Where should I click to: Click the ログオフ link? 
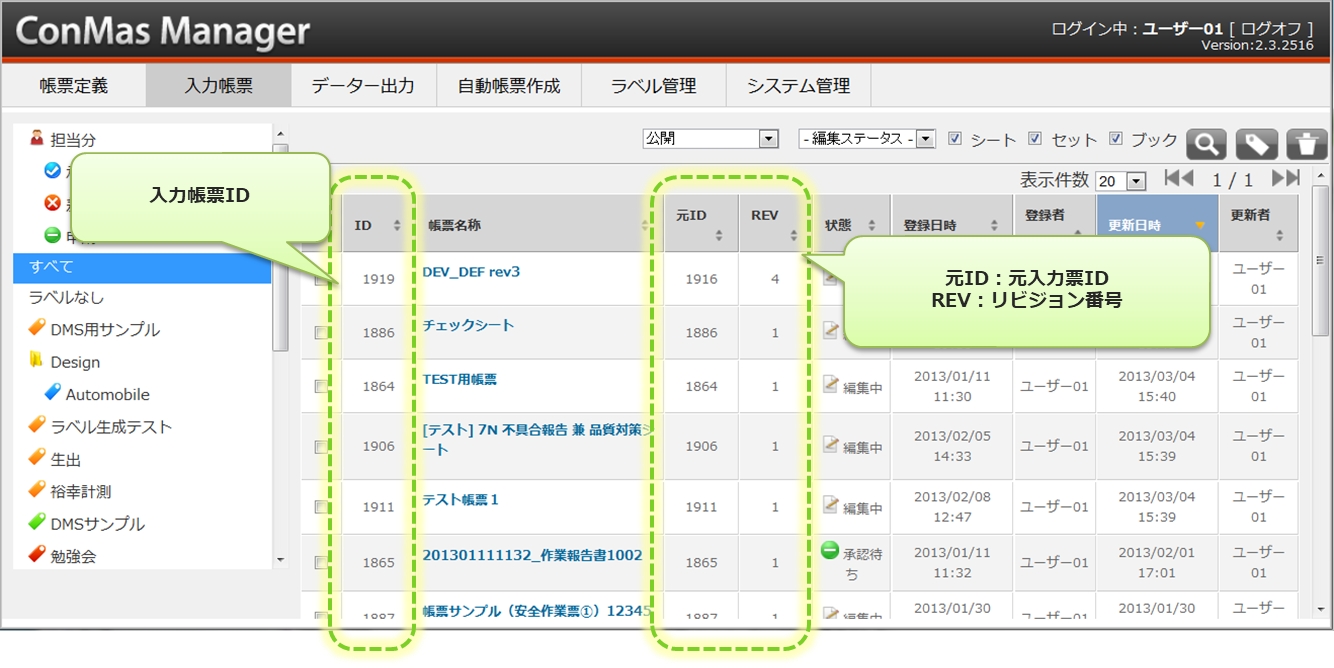(x=1271, y=28)
